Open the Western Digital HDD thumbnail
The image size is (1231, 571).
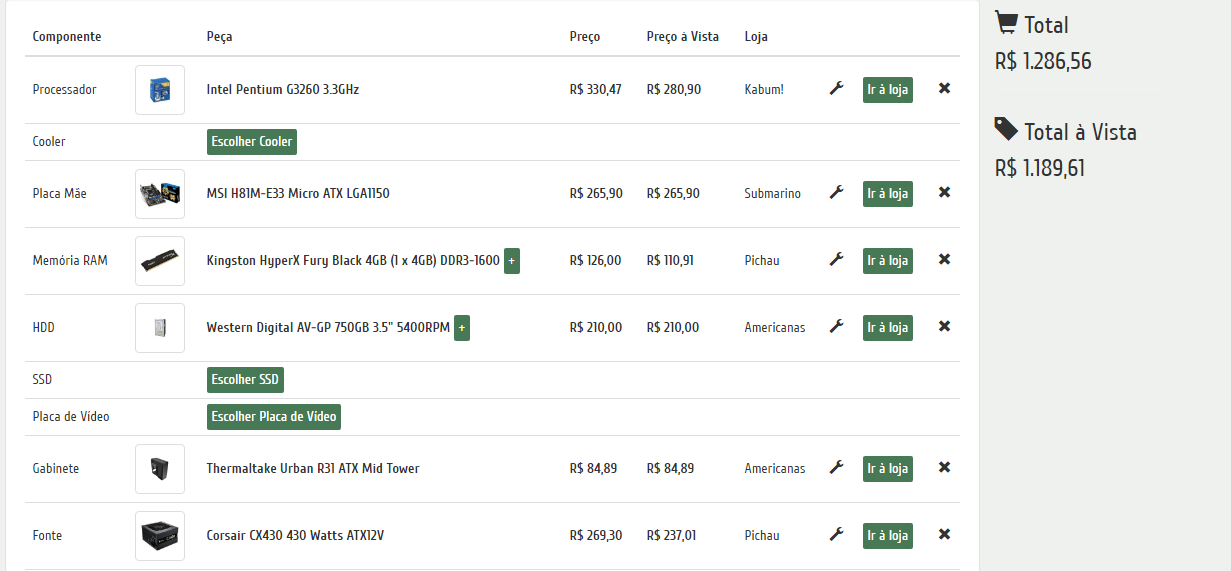tap(160, 328)
